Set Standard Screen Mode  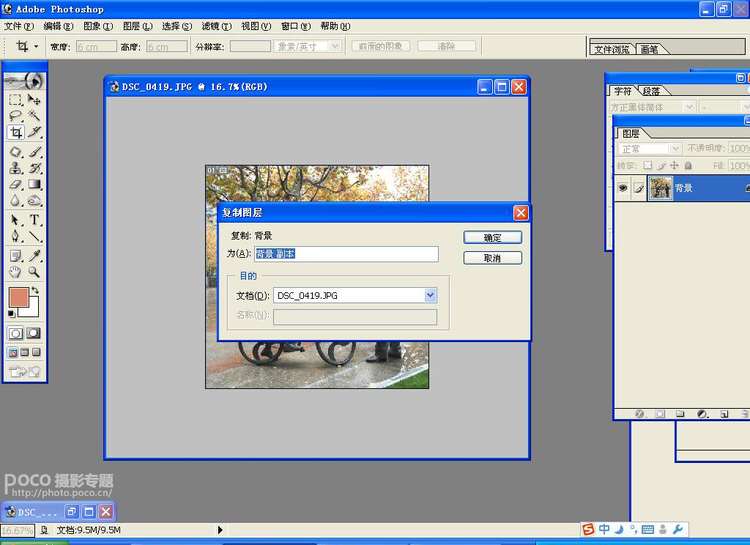tap(13, 353)
